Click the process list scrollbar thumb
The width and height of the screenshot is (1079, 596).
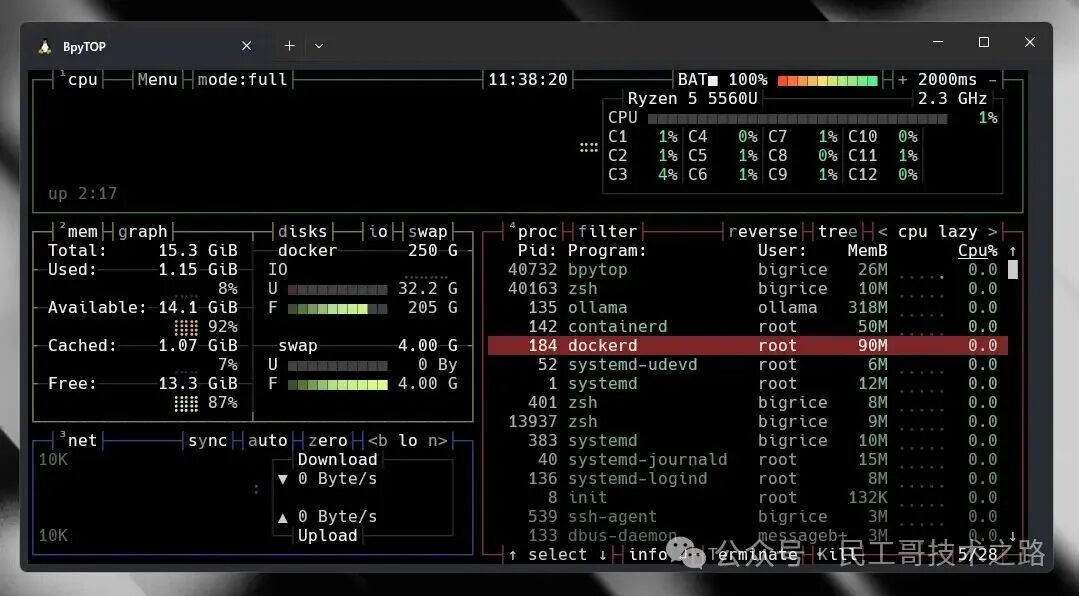click(x=1012, y=269)
